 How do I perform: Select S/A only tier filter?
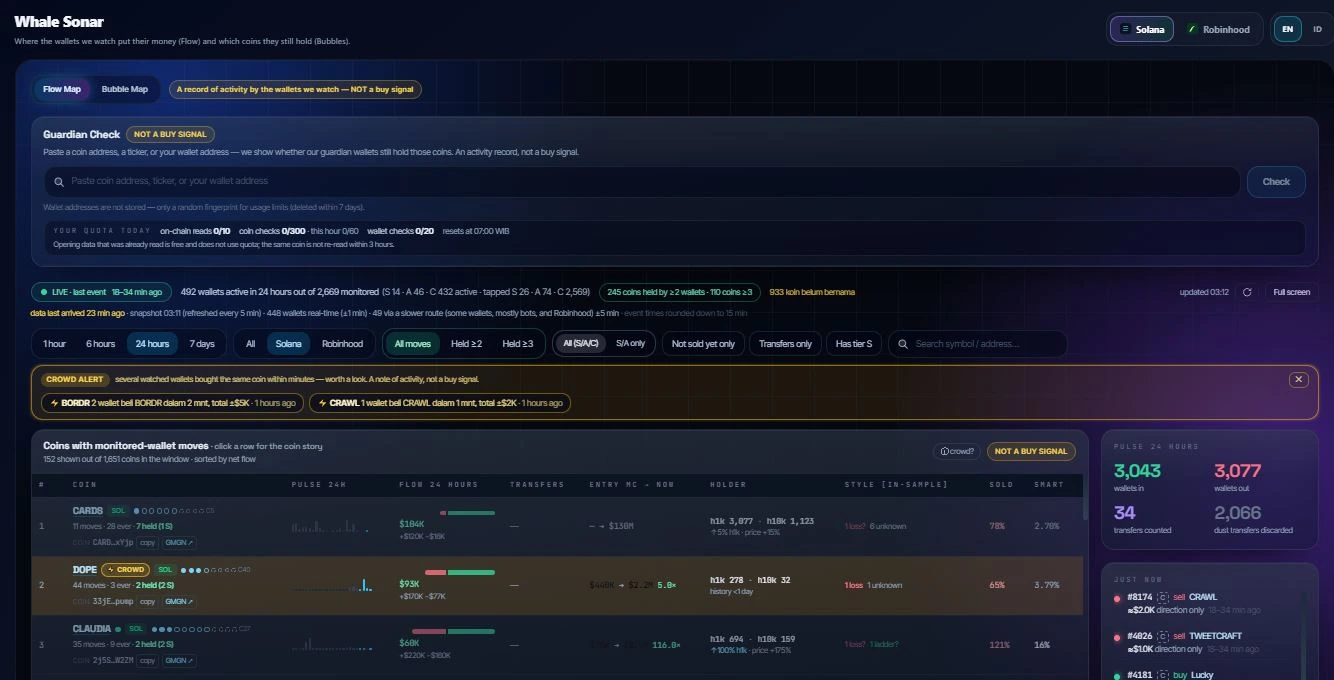[630, 344]
